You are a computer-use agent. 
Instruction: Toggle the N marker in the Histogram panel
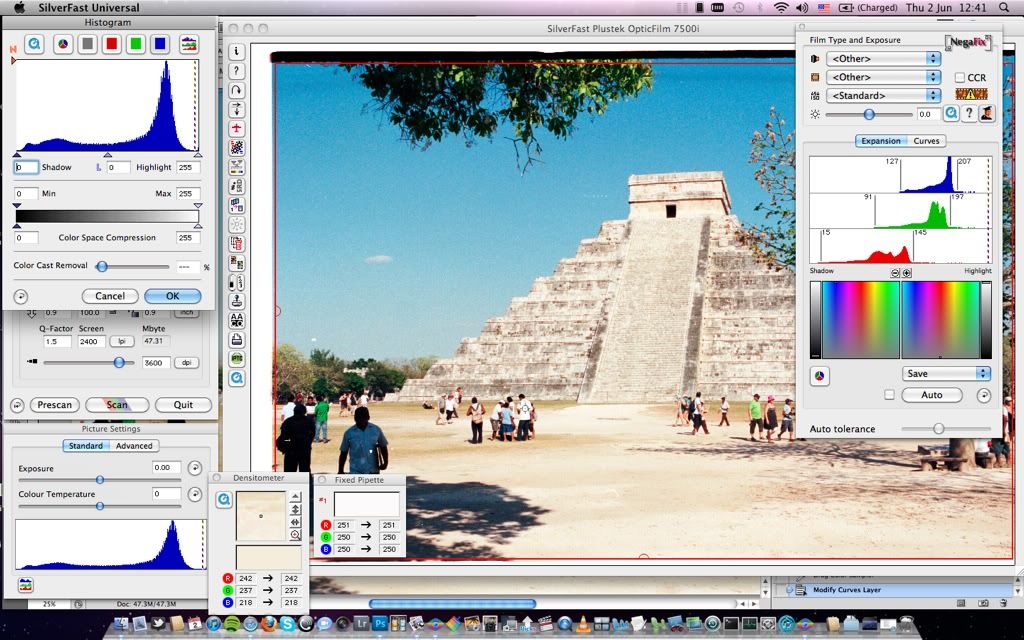point(14,46)
